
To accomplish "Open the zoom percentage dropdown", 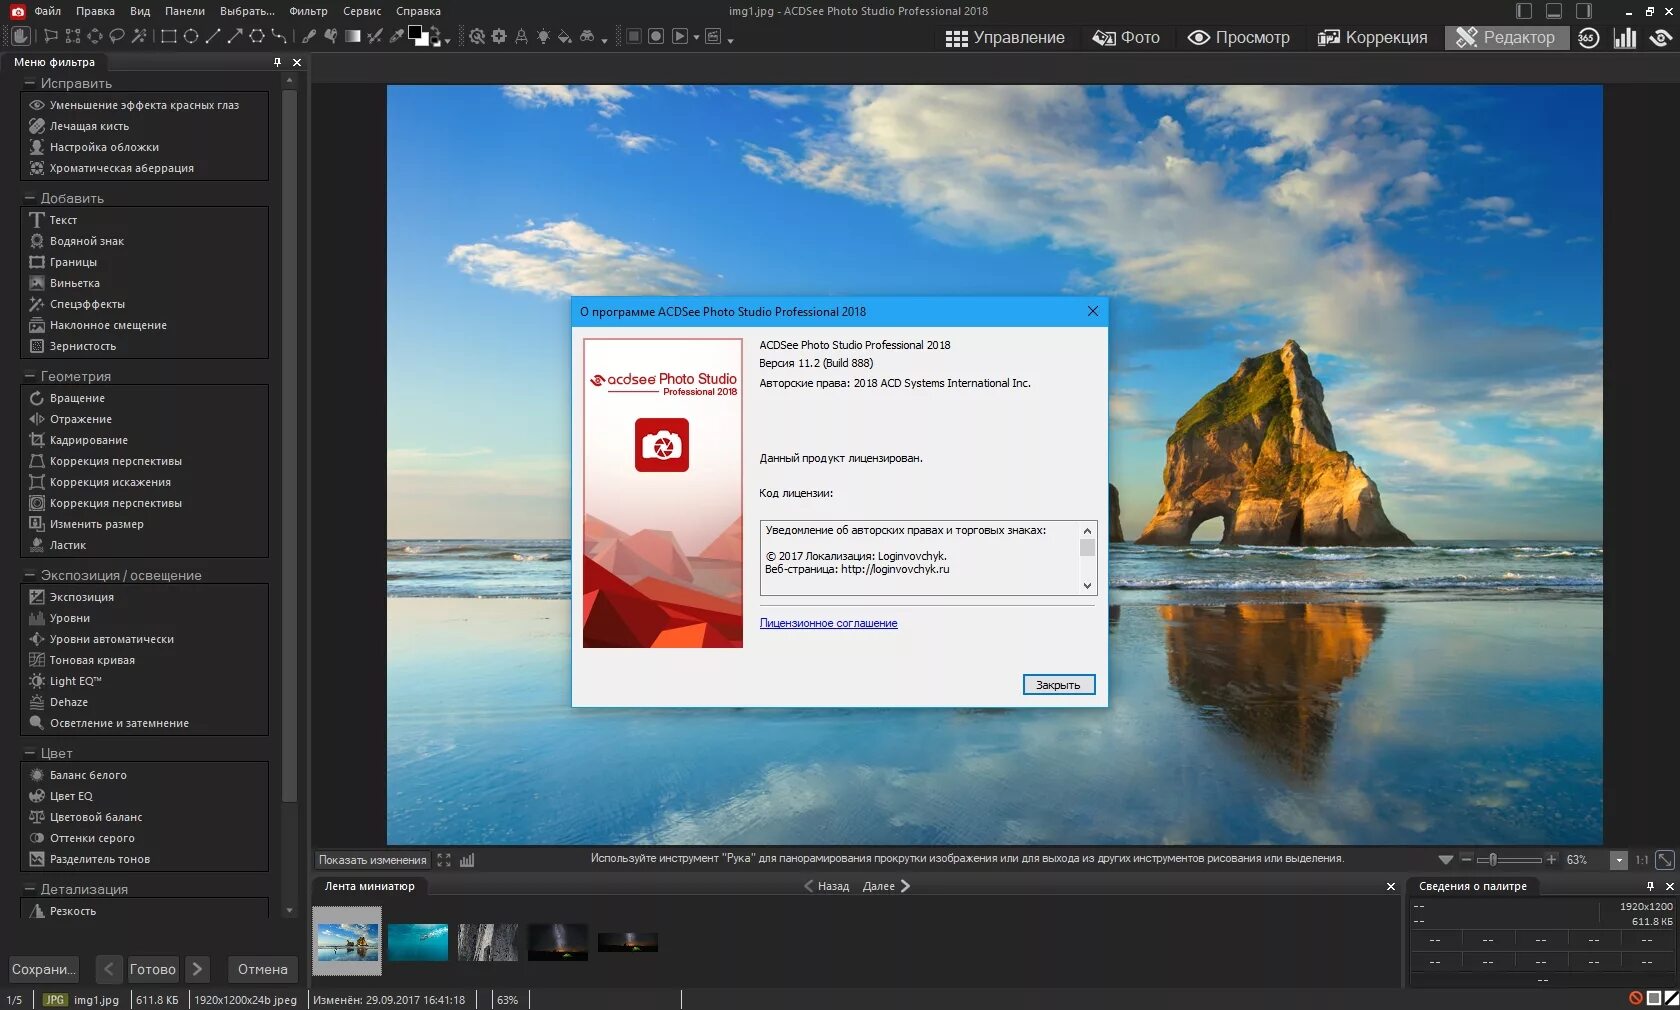I will [x=1618, y=860].
